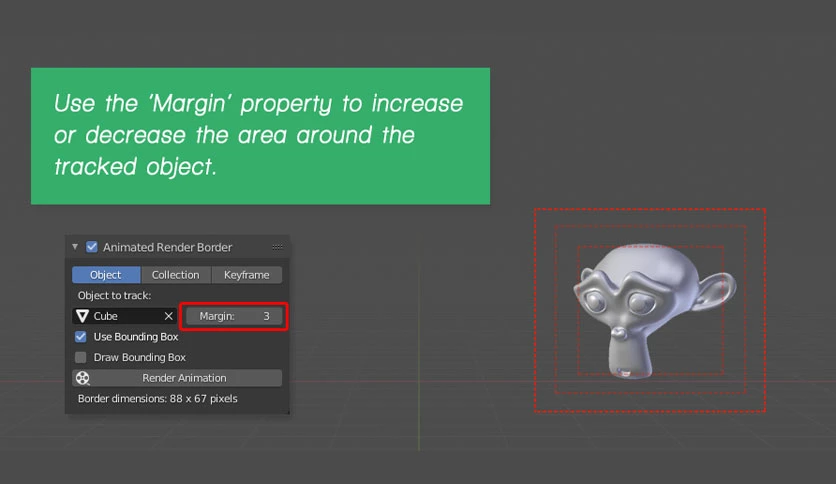The width and height of the screenshot is (836, 484).
Task: Disable the Animated Render Border checkbox
Action: tap(92, 247)
